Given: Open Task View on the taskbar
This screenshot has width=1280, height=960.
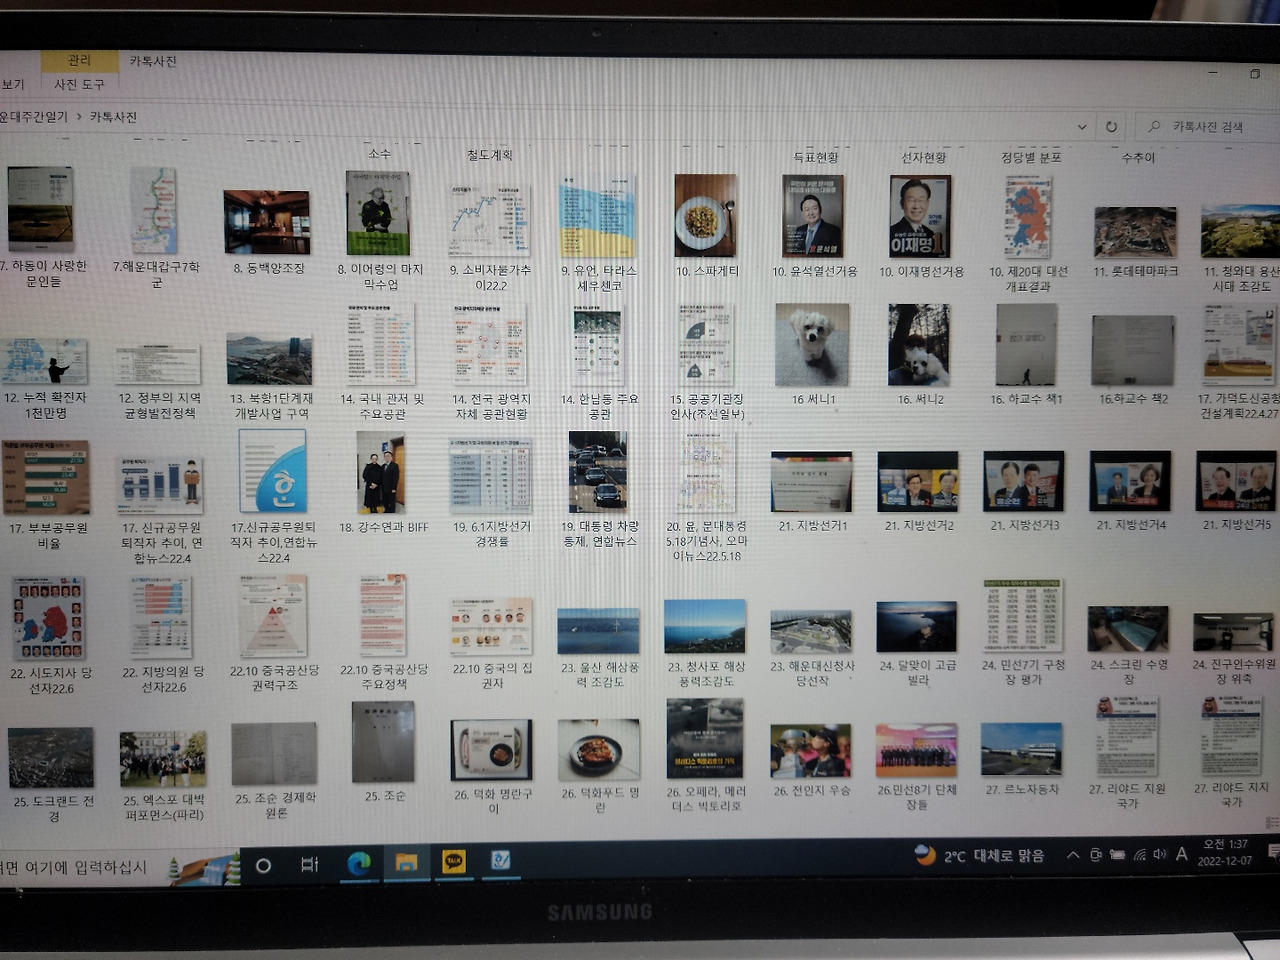Looking at the screenshot, I should click(310, 864).
